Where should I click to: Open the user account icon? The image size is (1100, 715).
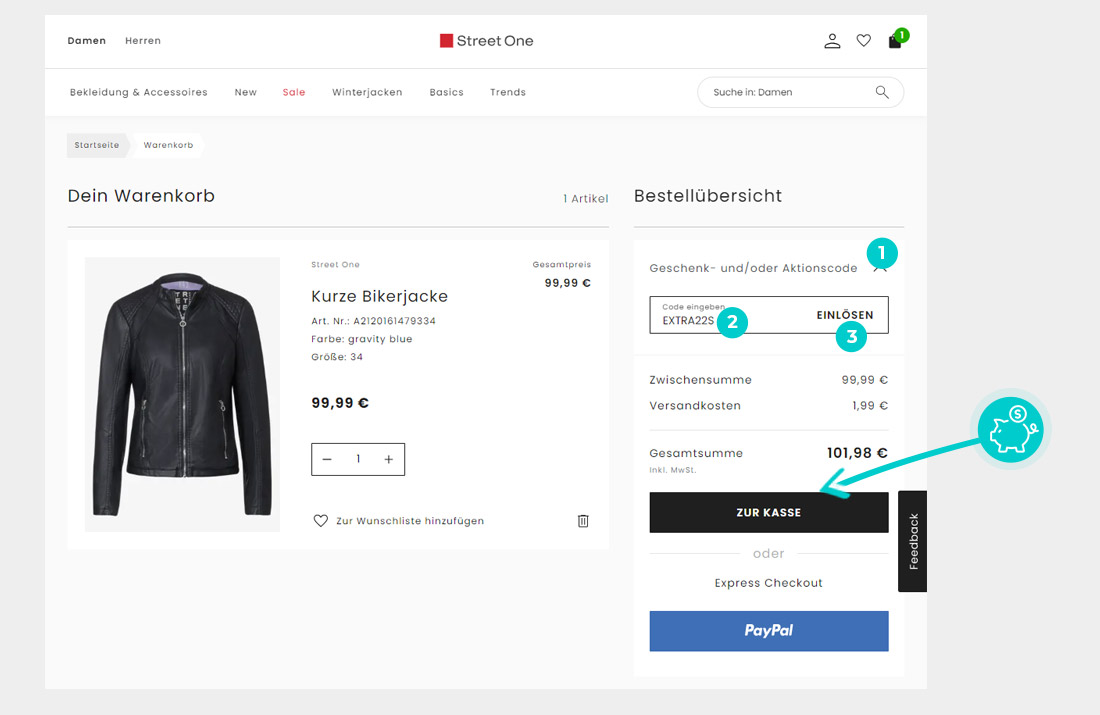point(832,41)
